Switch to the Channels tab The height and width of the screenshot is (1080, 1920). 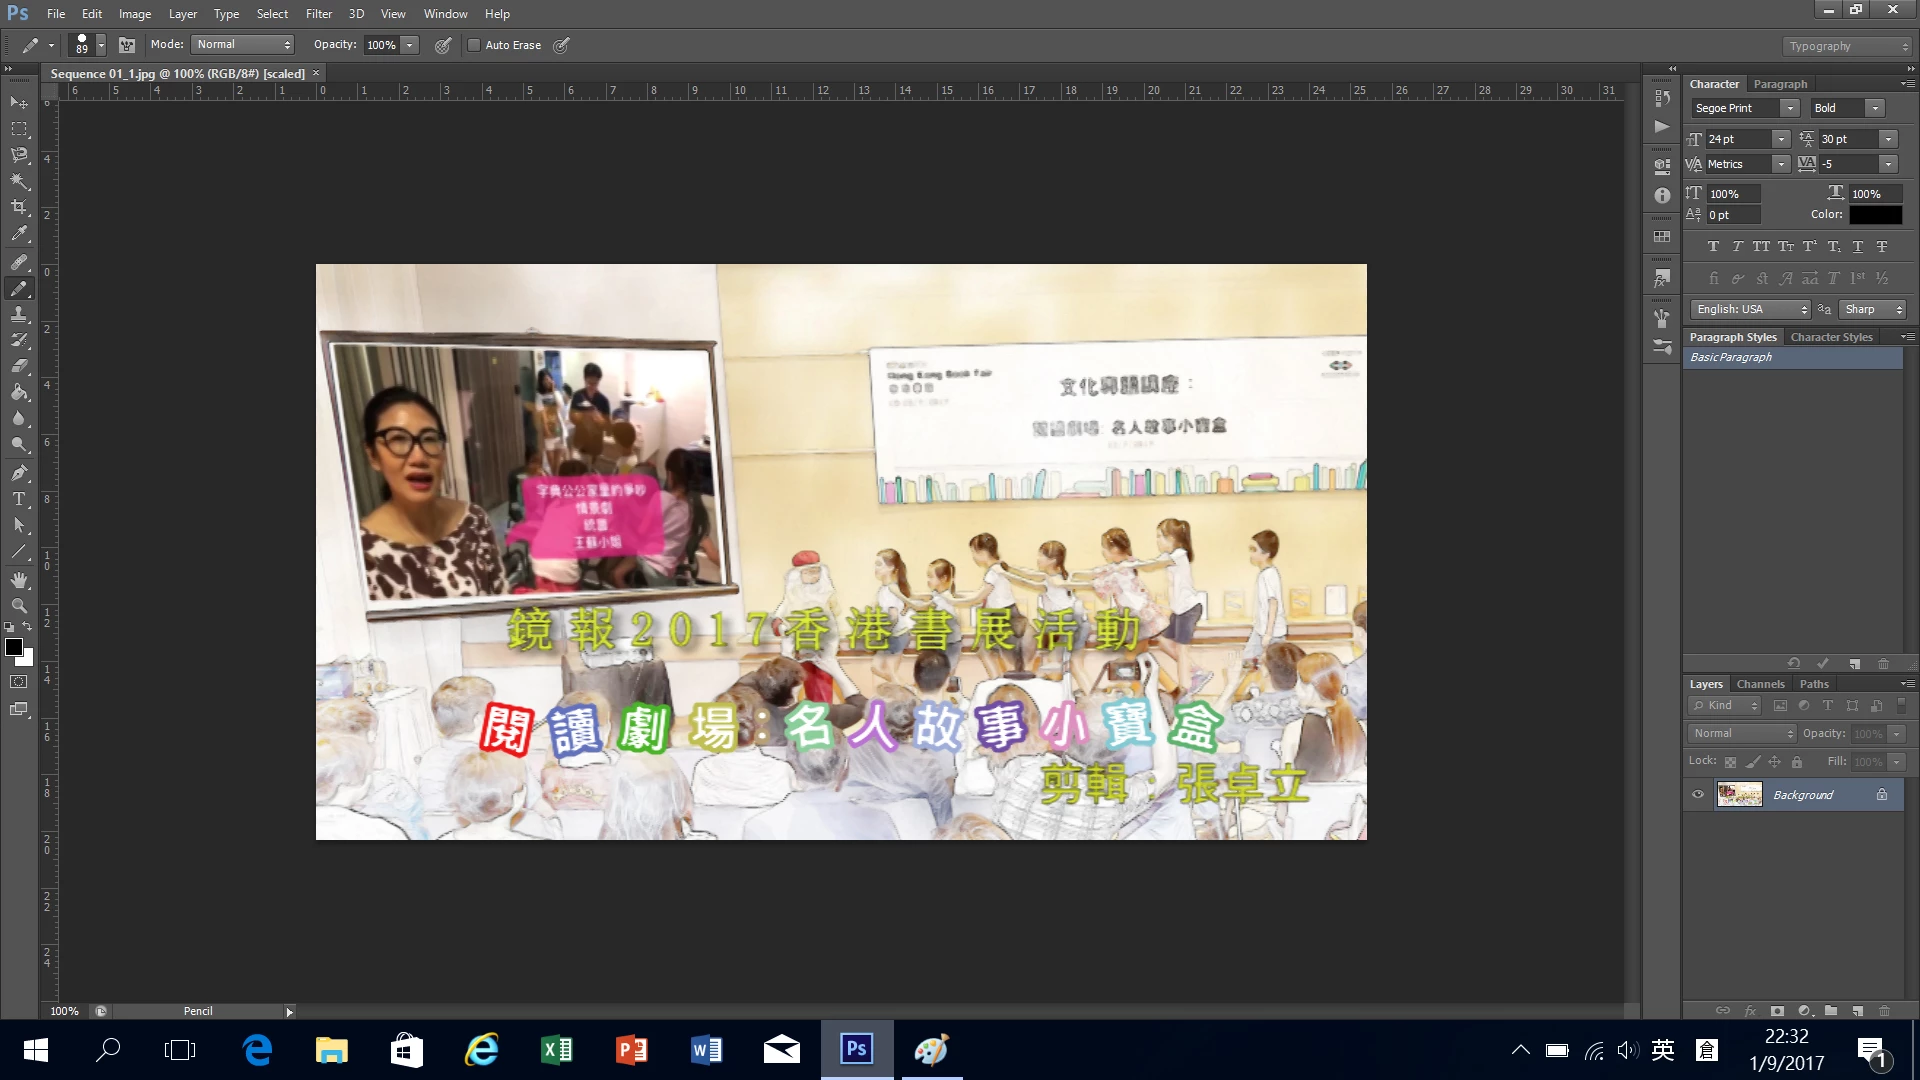click(x=1760, y=684)
